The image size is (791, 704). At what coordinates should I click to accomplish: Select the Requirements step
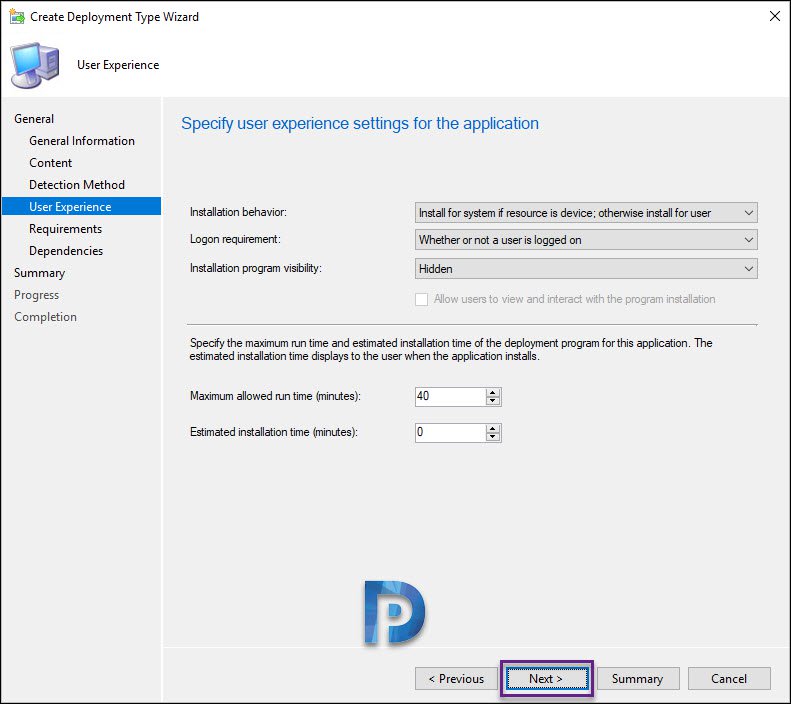coord(66,228)
